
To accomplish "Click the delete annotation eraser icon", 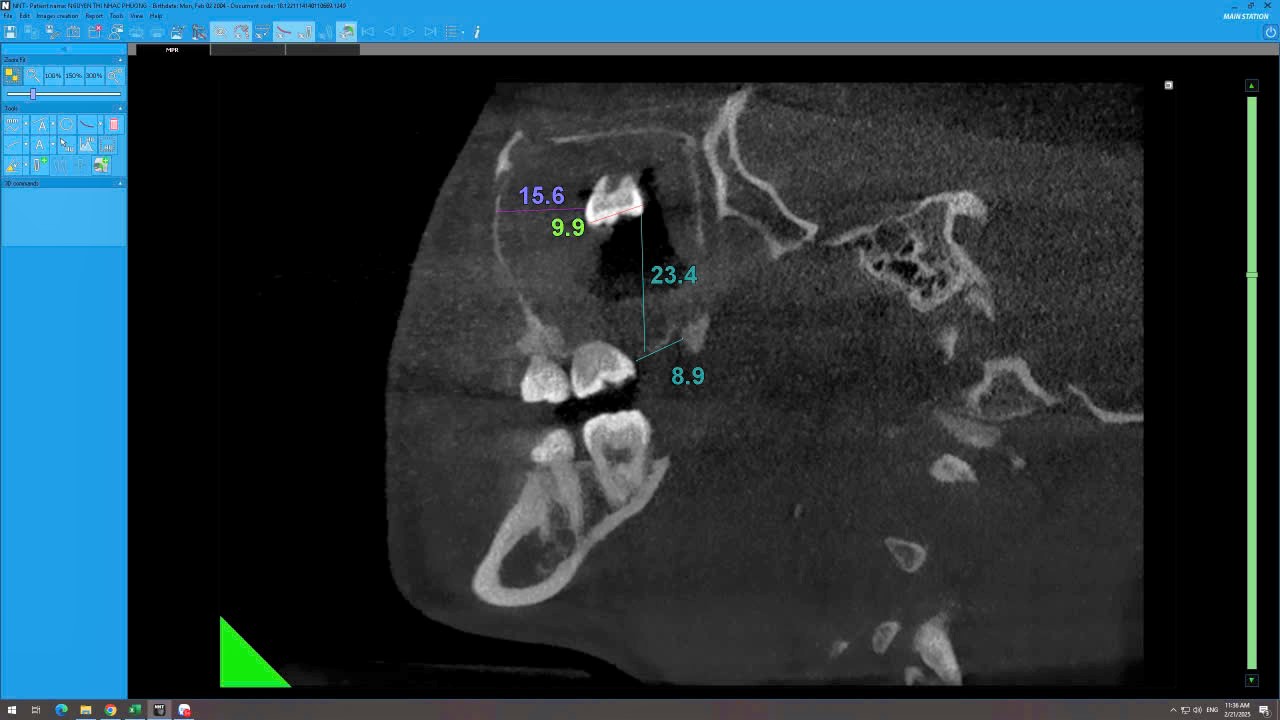I will (x=114, y=125).
